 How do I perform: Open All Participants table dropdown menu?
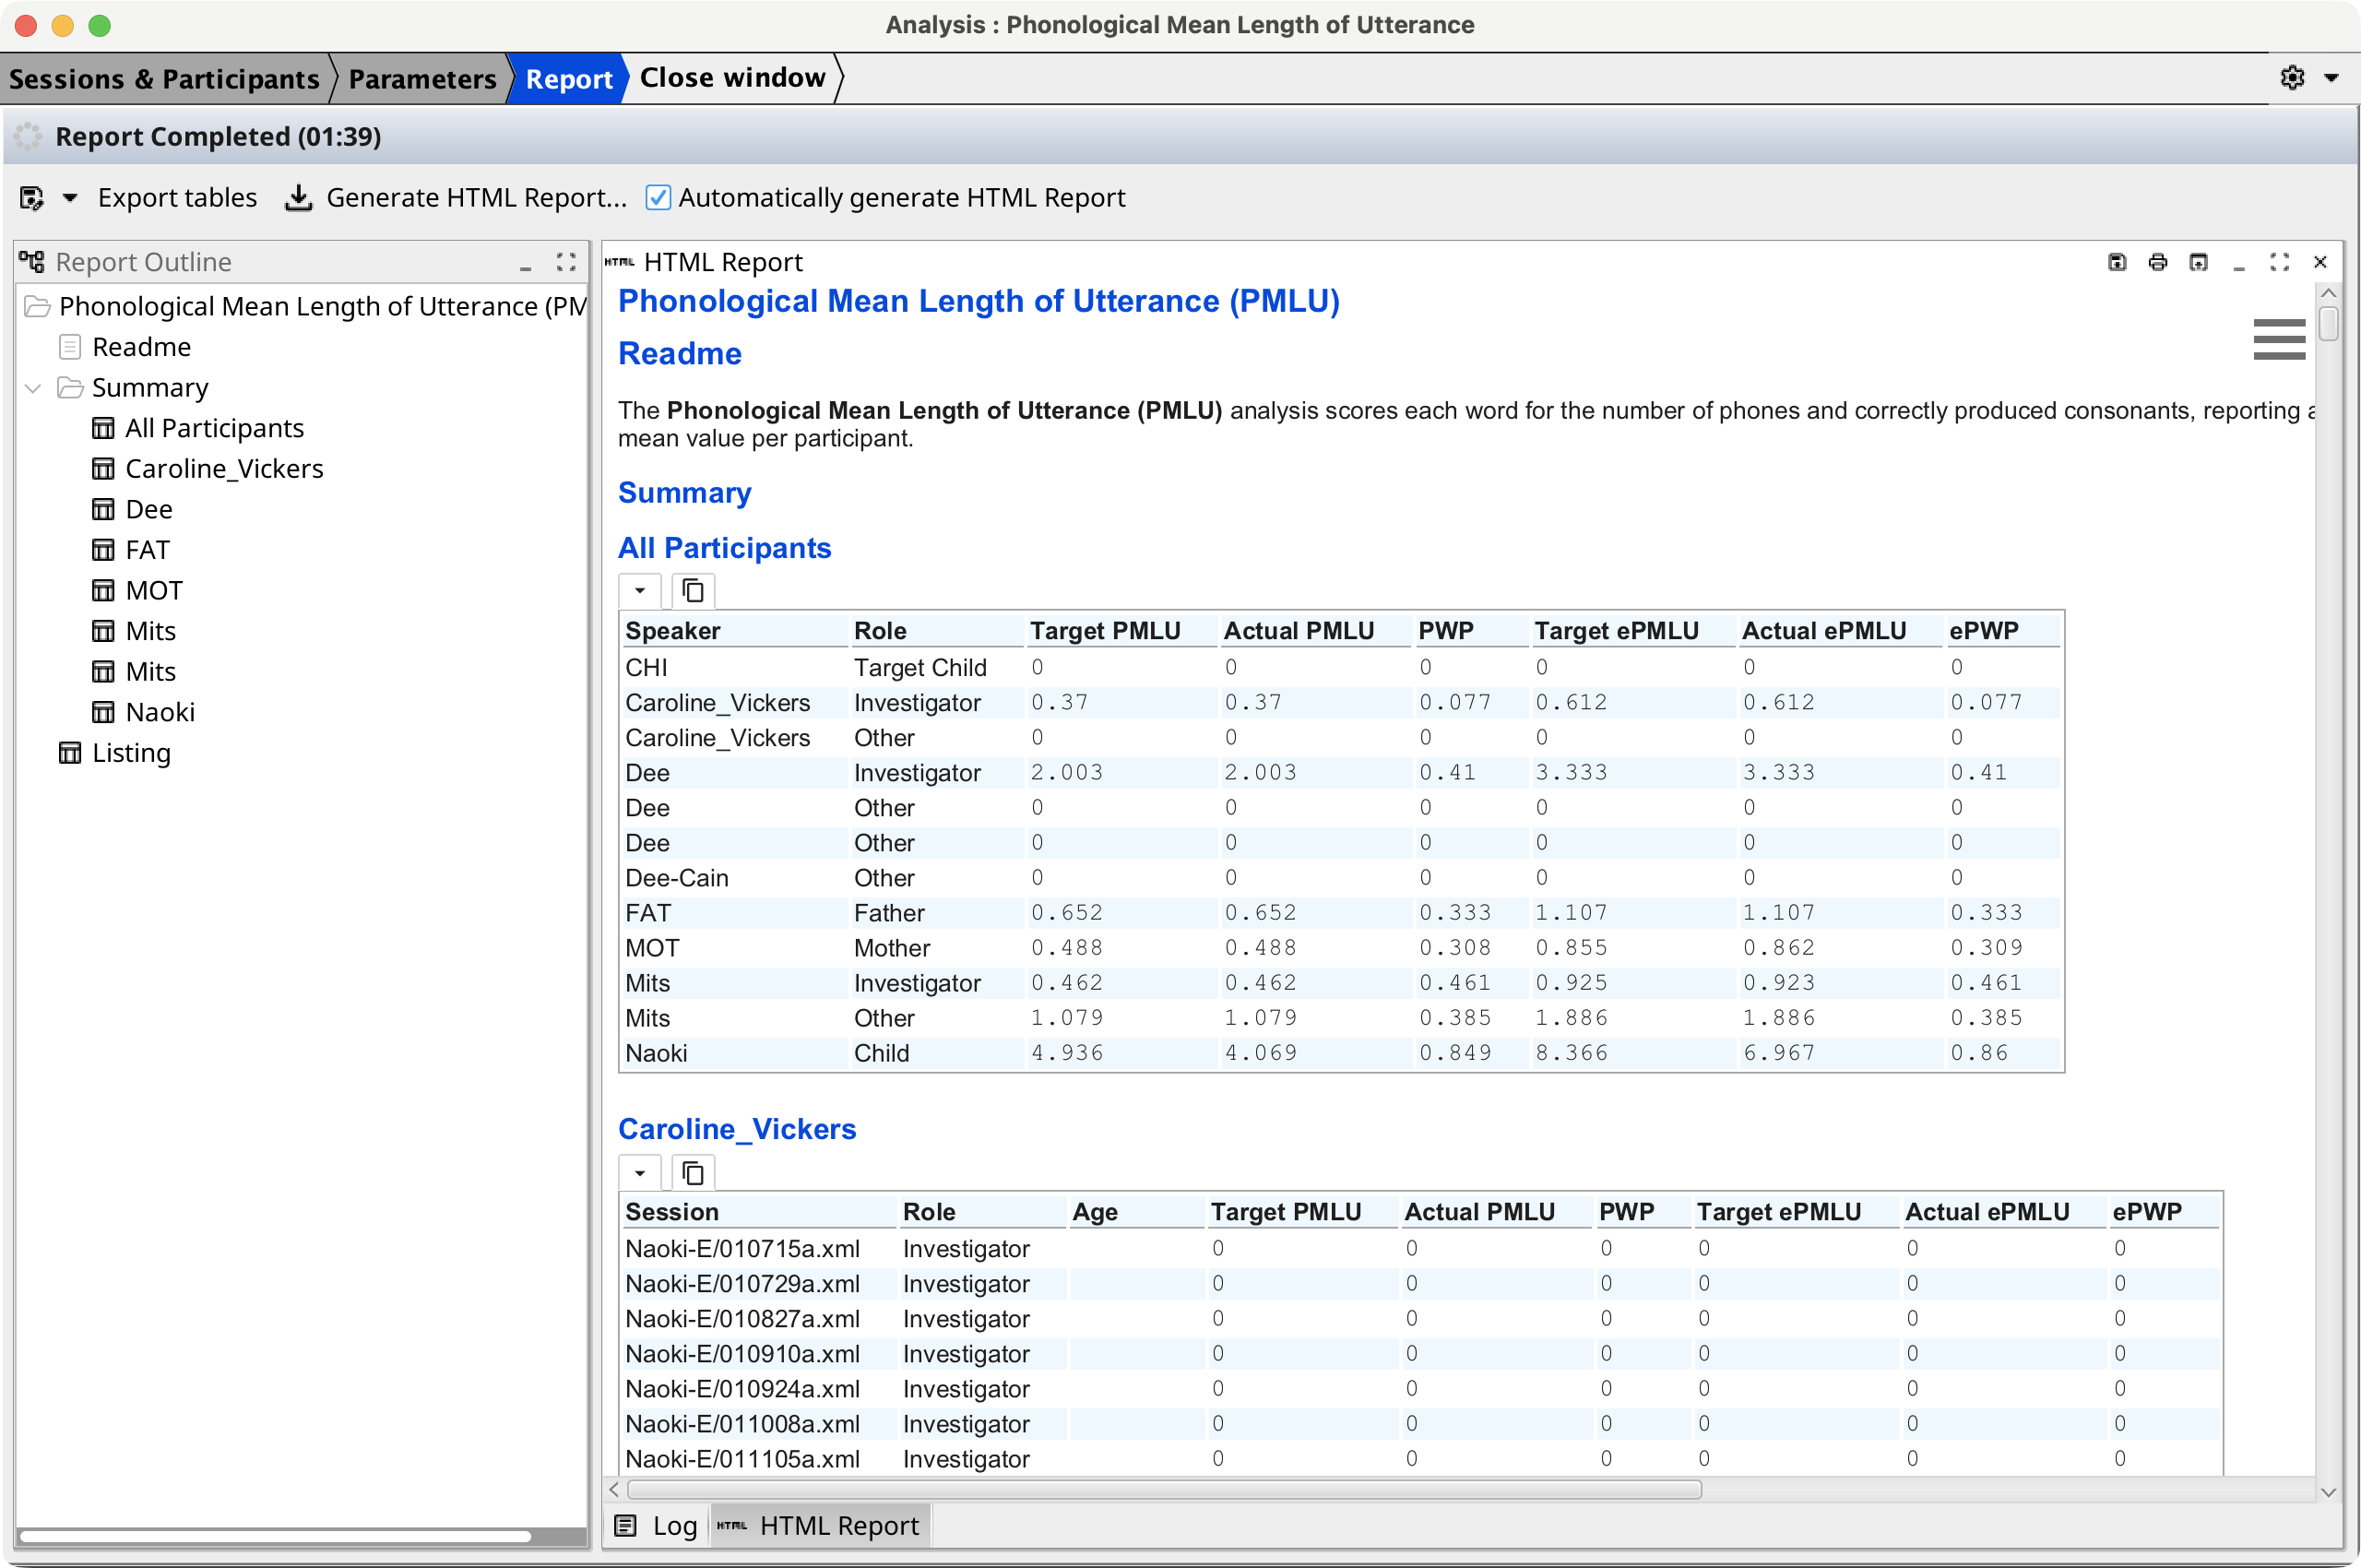pos(640,591)
